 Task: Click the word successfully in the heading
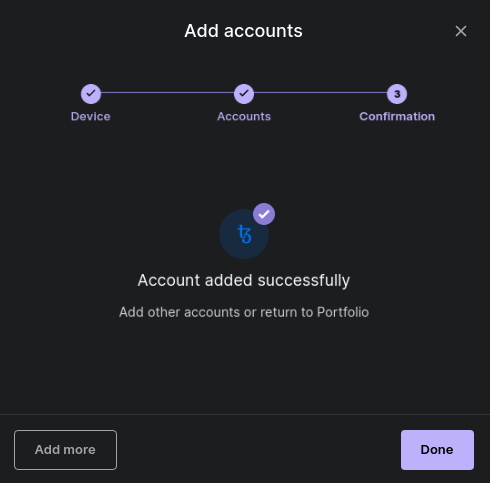[304, 280]
